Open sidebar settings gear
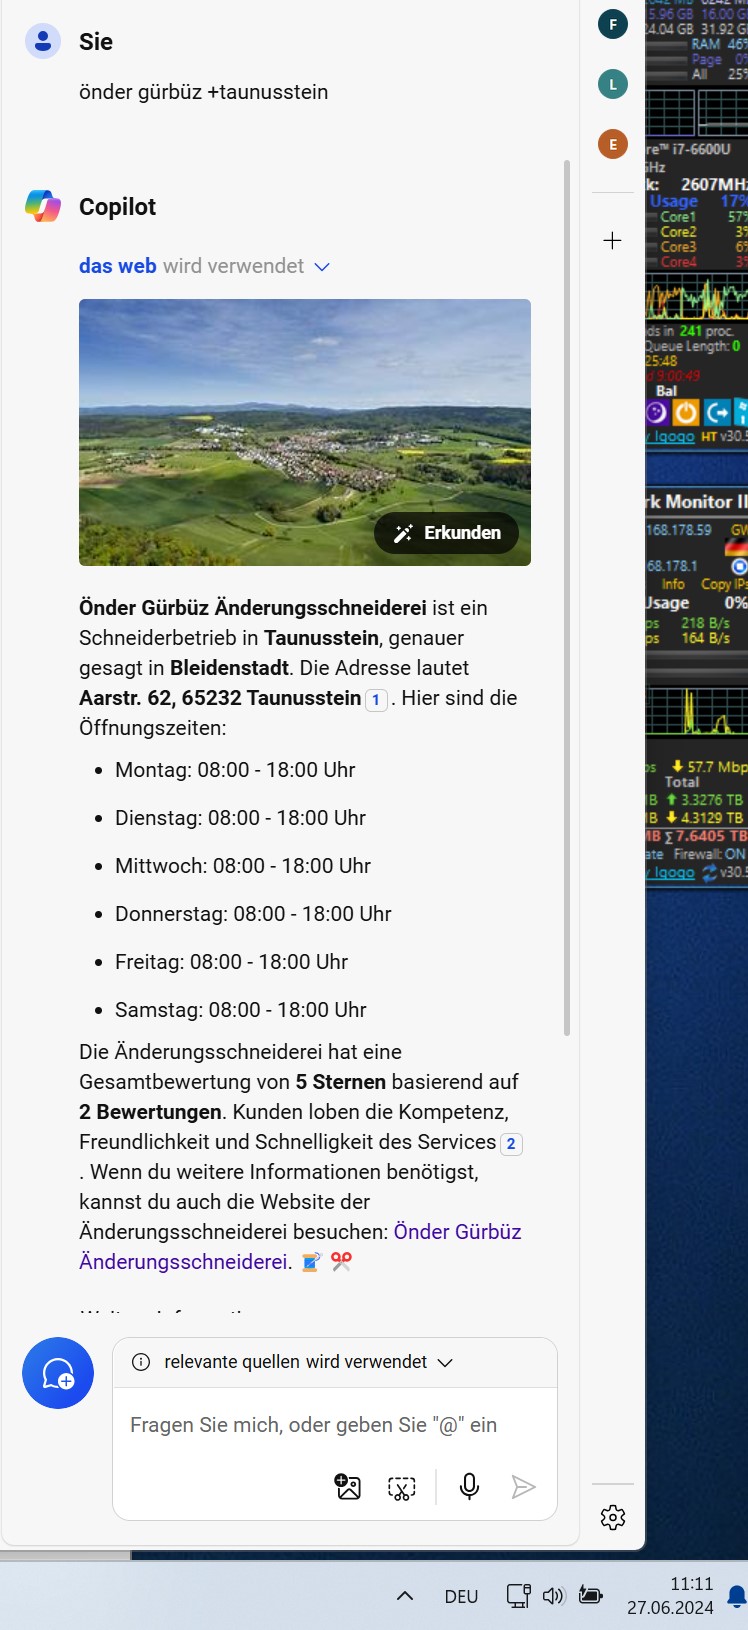Viewport: 748px width, 1630px height. 613,1517
